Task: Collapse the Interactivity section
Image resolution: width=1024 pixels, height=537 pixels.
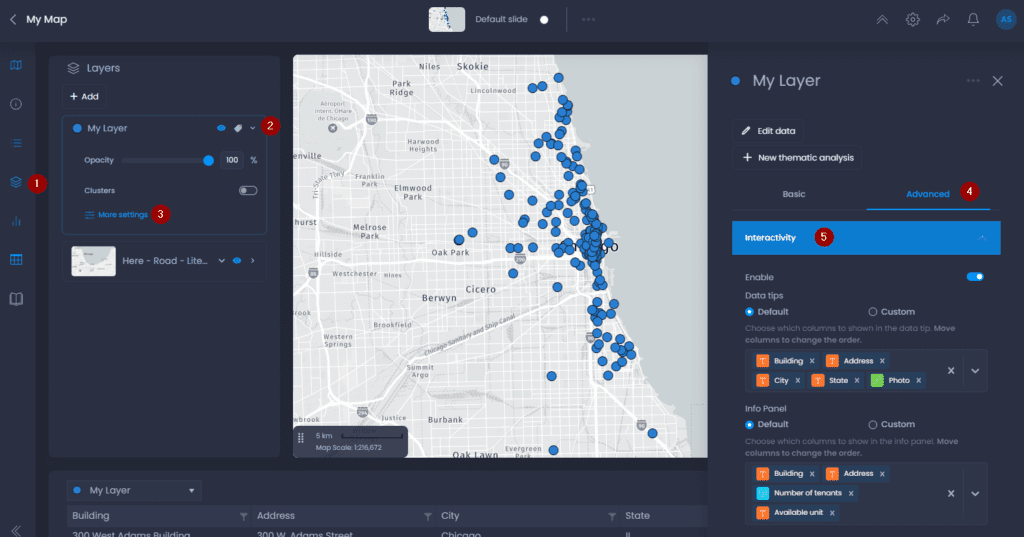Action: (982, 238)
